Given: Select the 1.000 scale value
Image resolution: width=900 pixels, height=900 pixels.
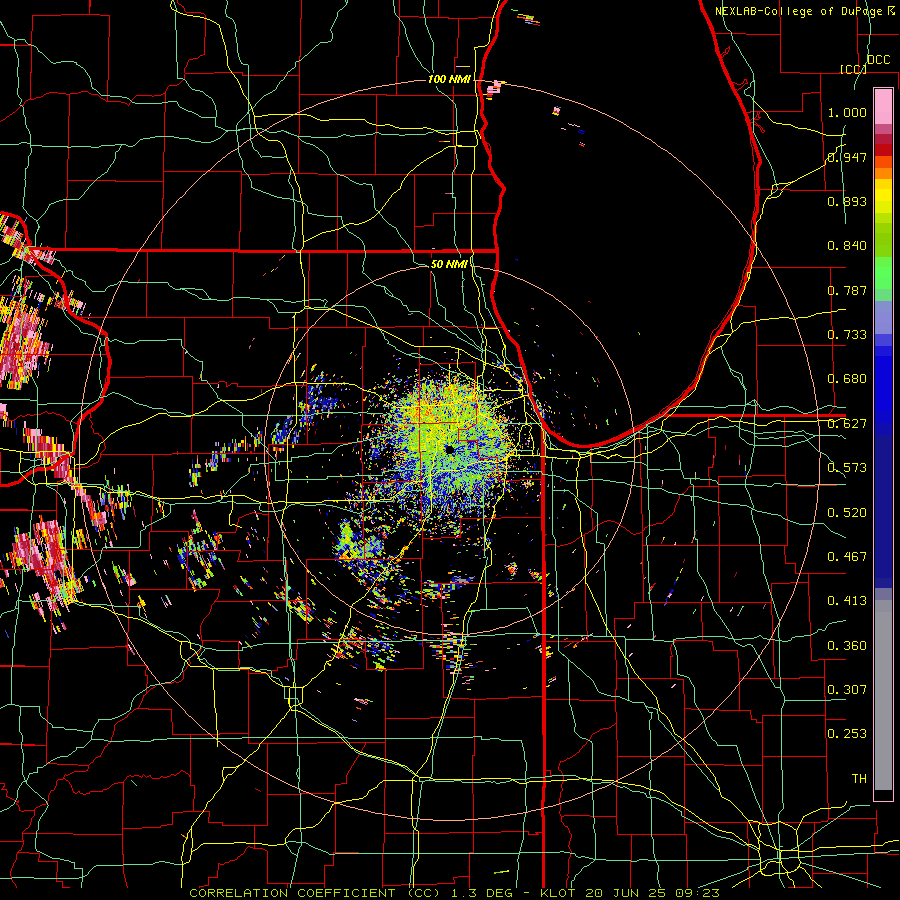Looking at the screenshot, I should tap(847, 112).
